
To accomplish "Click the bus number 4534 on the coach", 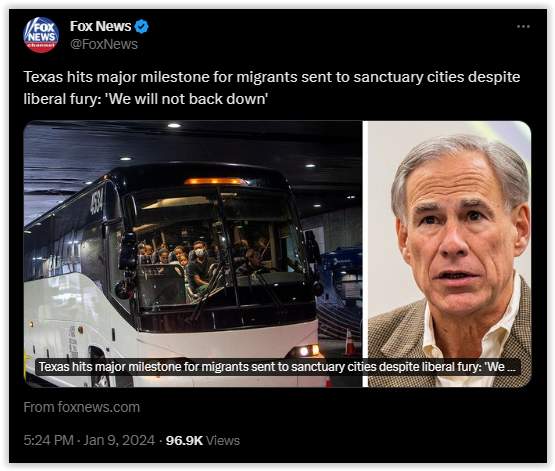I will [x=96, y=202].
